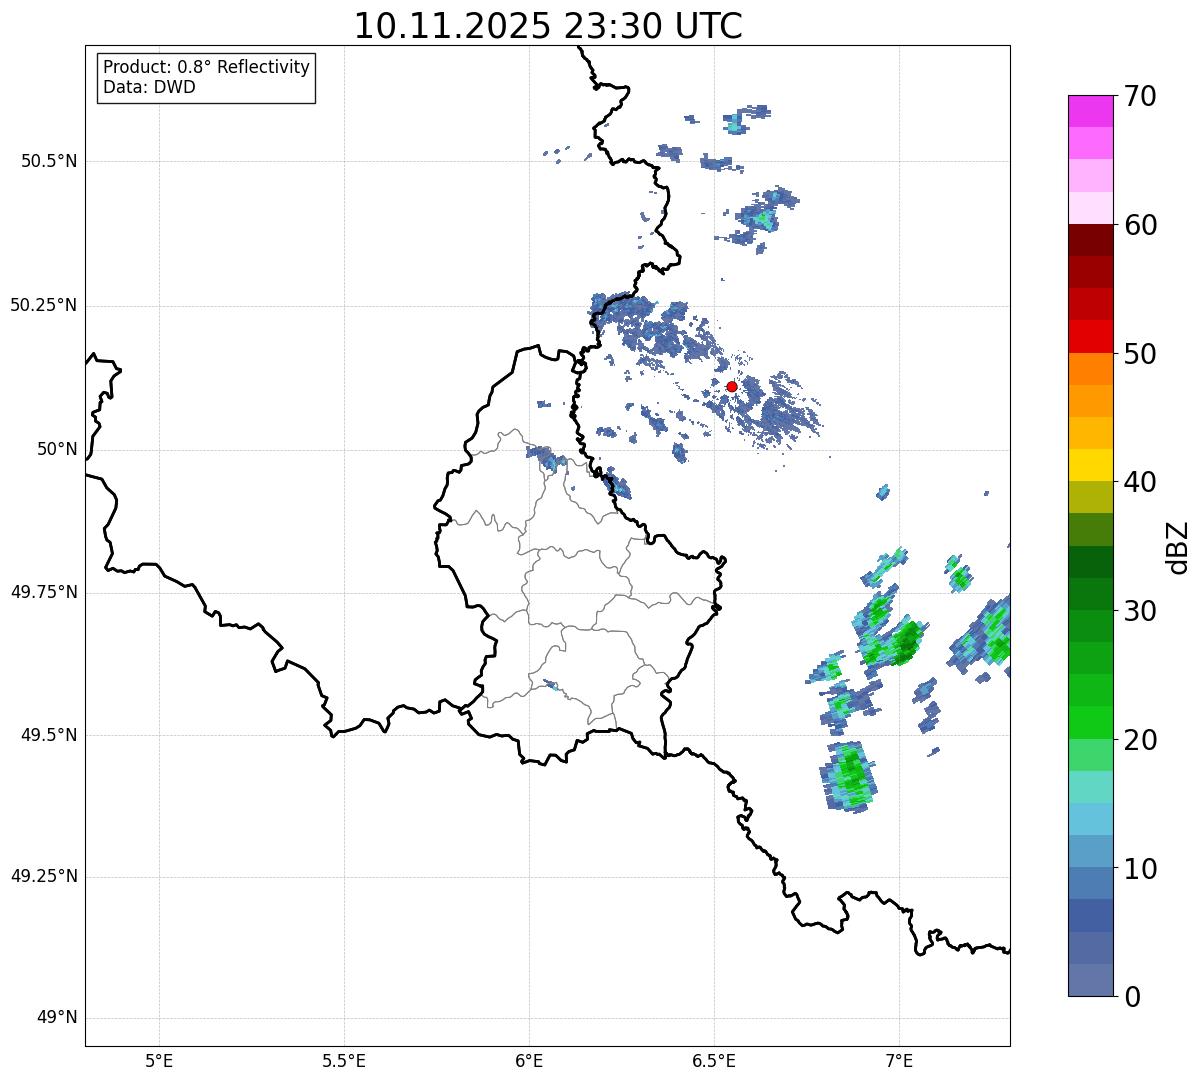Viewport: 1202px width, 1081px height.
Task: Click 'Product: 0.8° Reflectivity' legend text
Action: point(207,67)
